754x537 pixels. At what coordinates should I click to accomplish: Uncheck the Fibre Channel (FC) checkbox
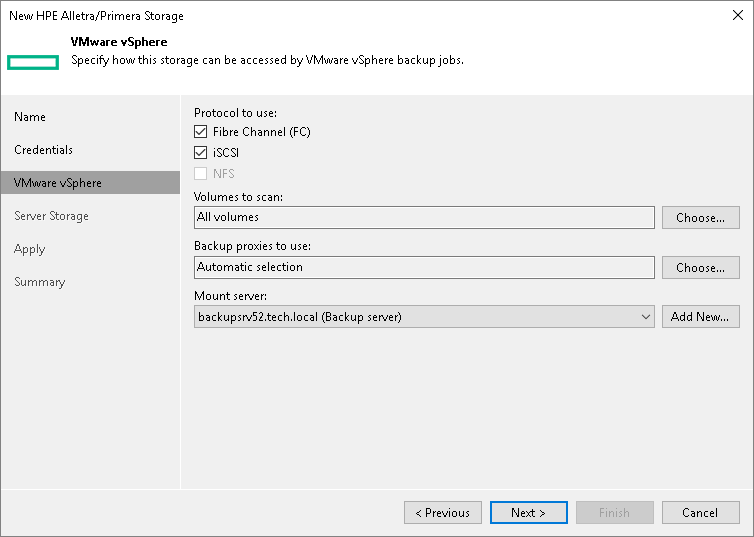click(201, 132)
